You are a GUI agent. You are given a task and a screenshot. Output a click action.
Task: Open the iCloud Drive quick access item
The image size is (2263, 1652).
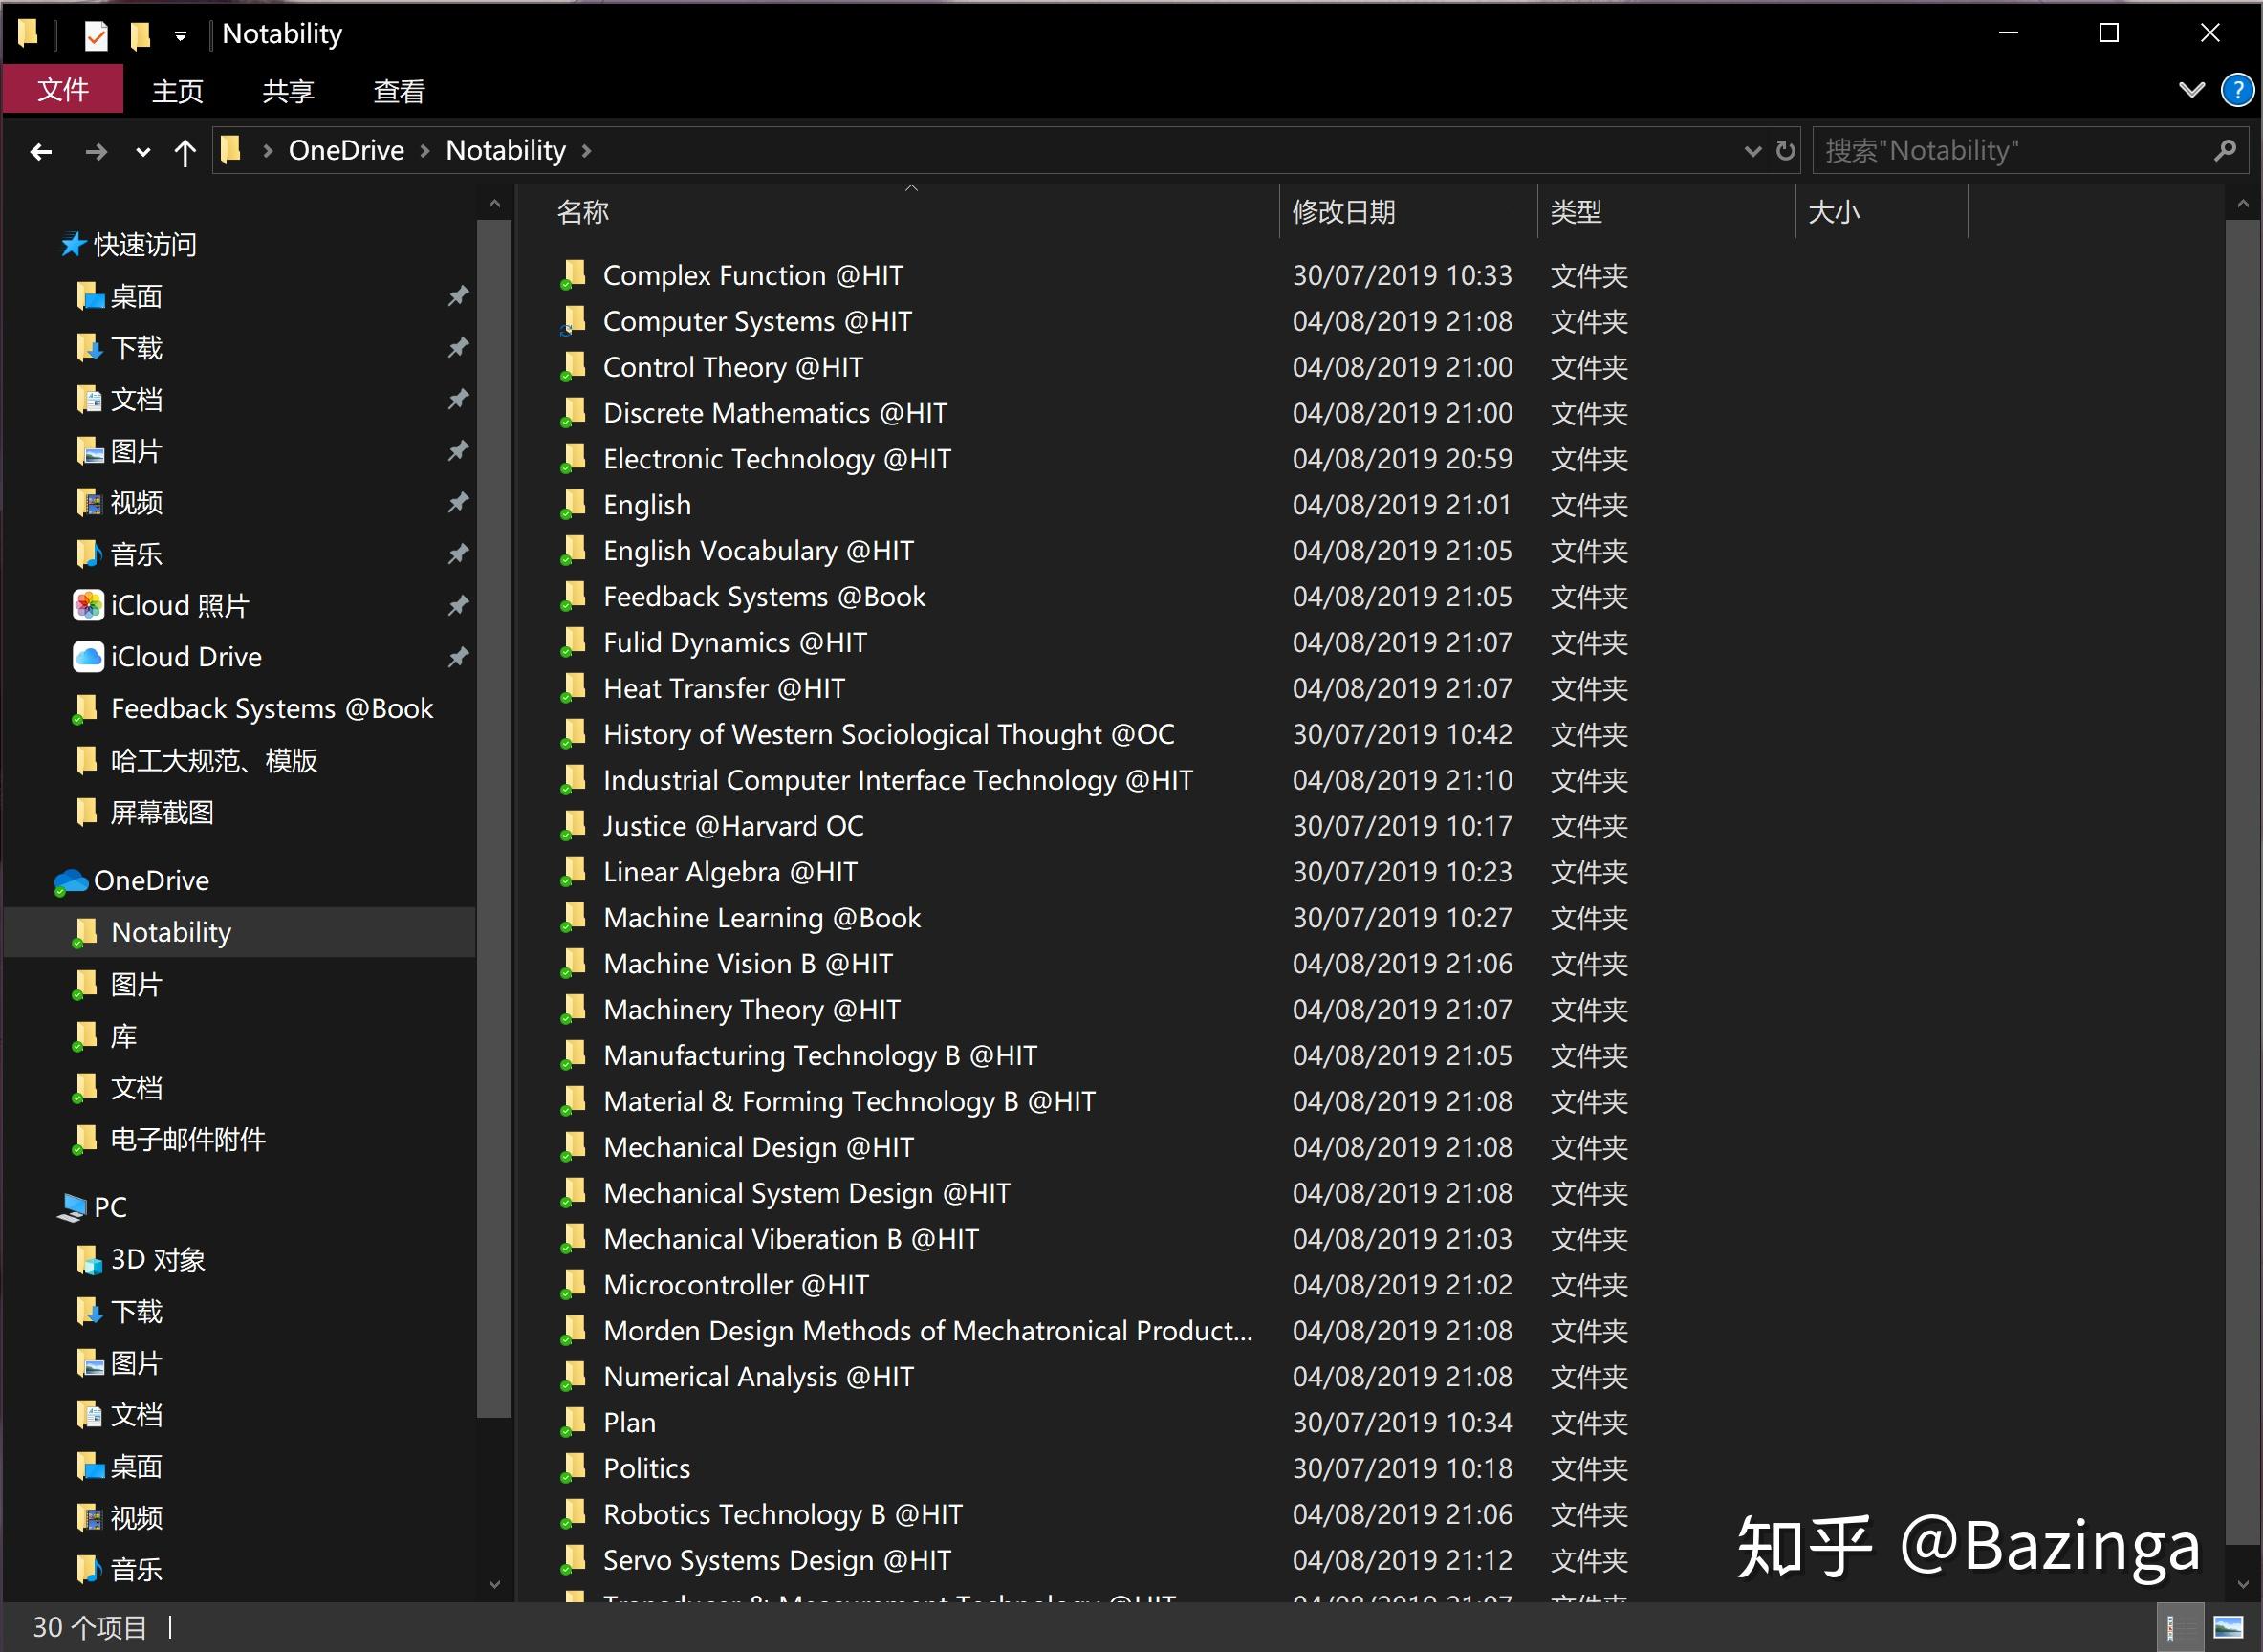(186, 657)
